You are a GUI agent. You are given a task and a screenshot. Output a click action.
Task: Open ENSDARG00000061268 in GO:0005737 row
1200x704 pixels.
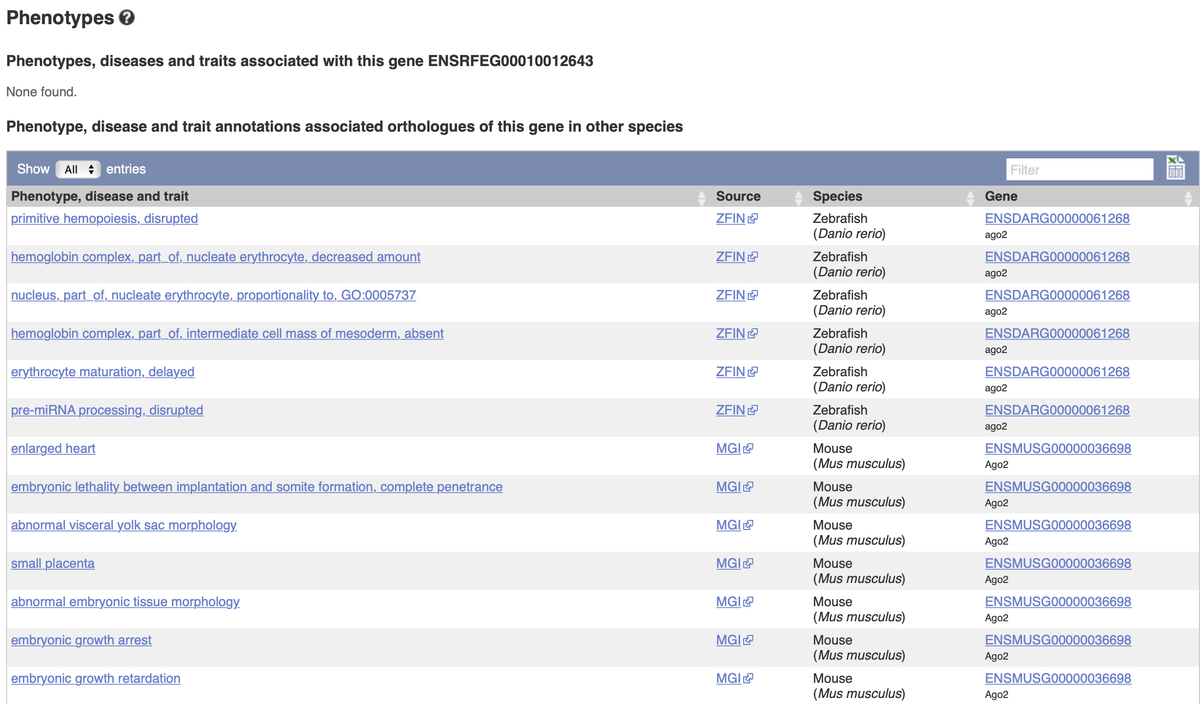click(1057, 295)
